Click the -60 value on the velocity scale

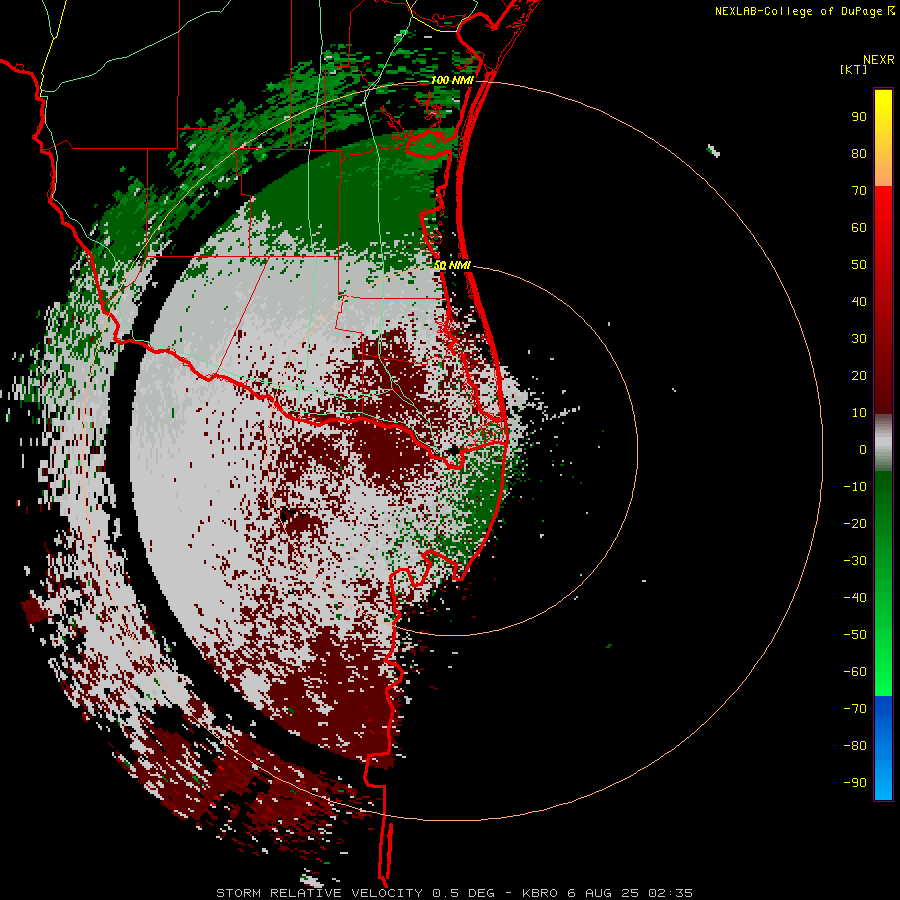(x=855, y=672)
